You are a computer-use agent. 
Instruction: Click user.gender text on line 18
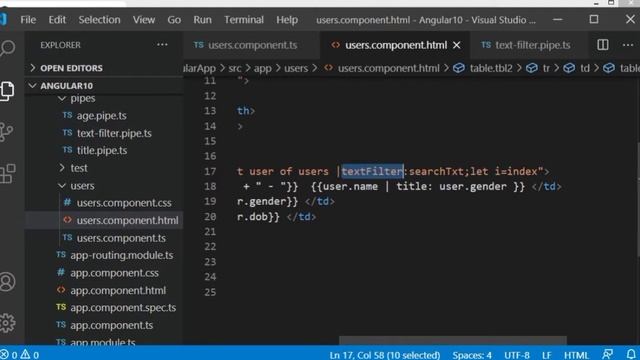pyautogui.click(x=473, y=187)
